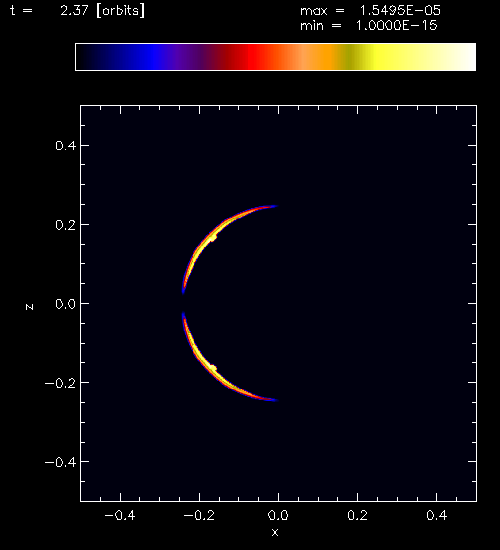Click the bright blue region of colorbar
500x550 pixels.
[x=153, y=57]
